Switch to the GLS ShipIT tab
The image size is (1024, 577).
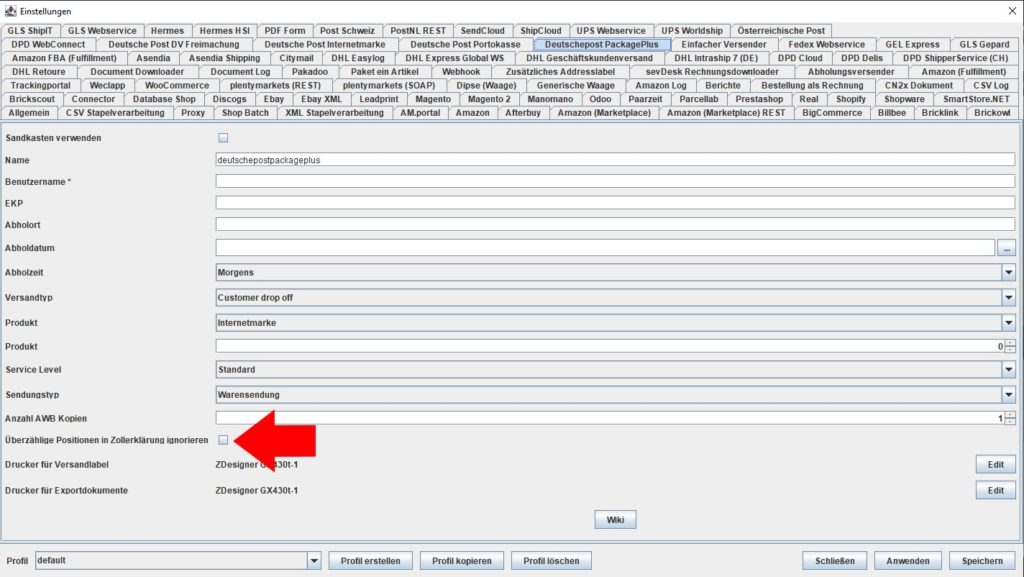click(x=30, y=31)
